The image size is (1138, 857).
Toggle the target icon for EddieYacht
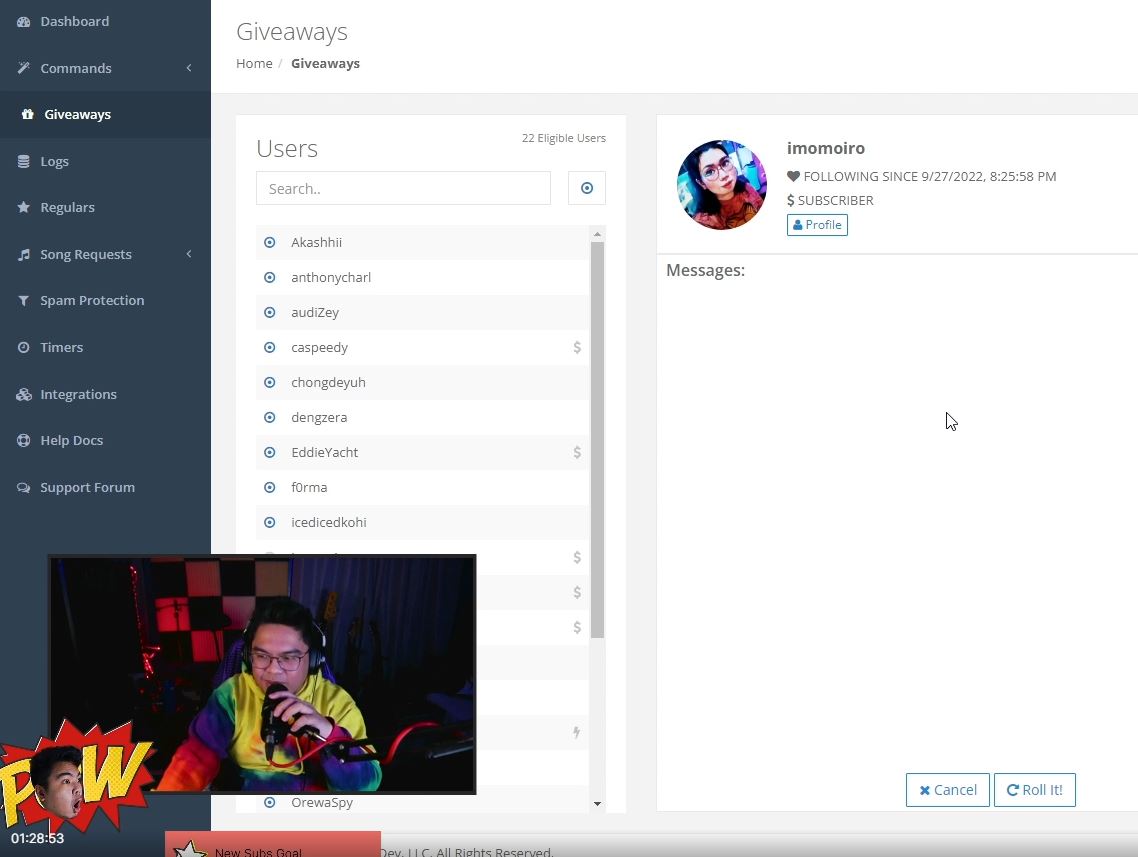pos(270,452)
